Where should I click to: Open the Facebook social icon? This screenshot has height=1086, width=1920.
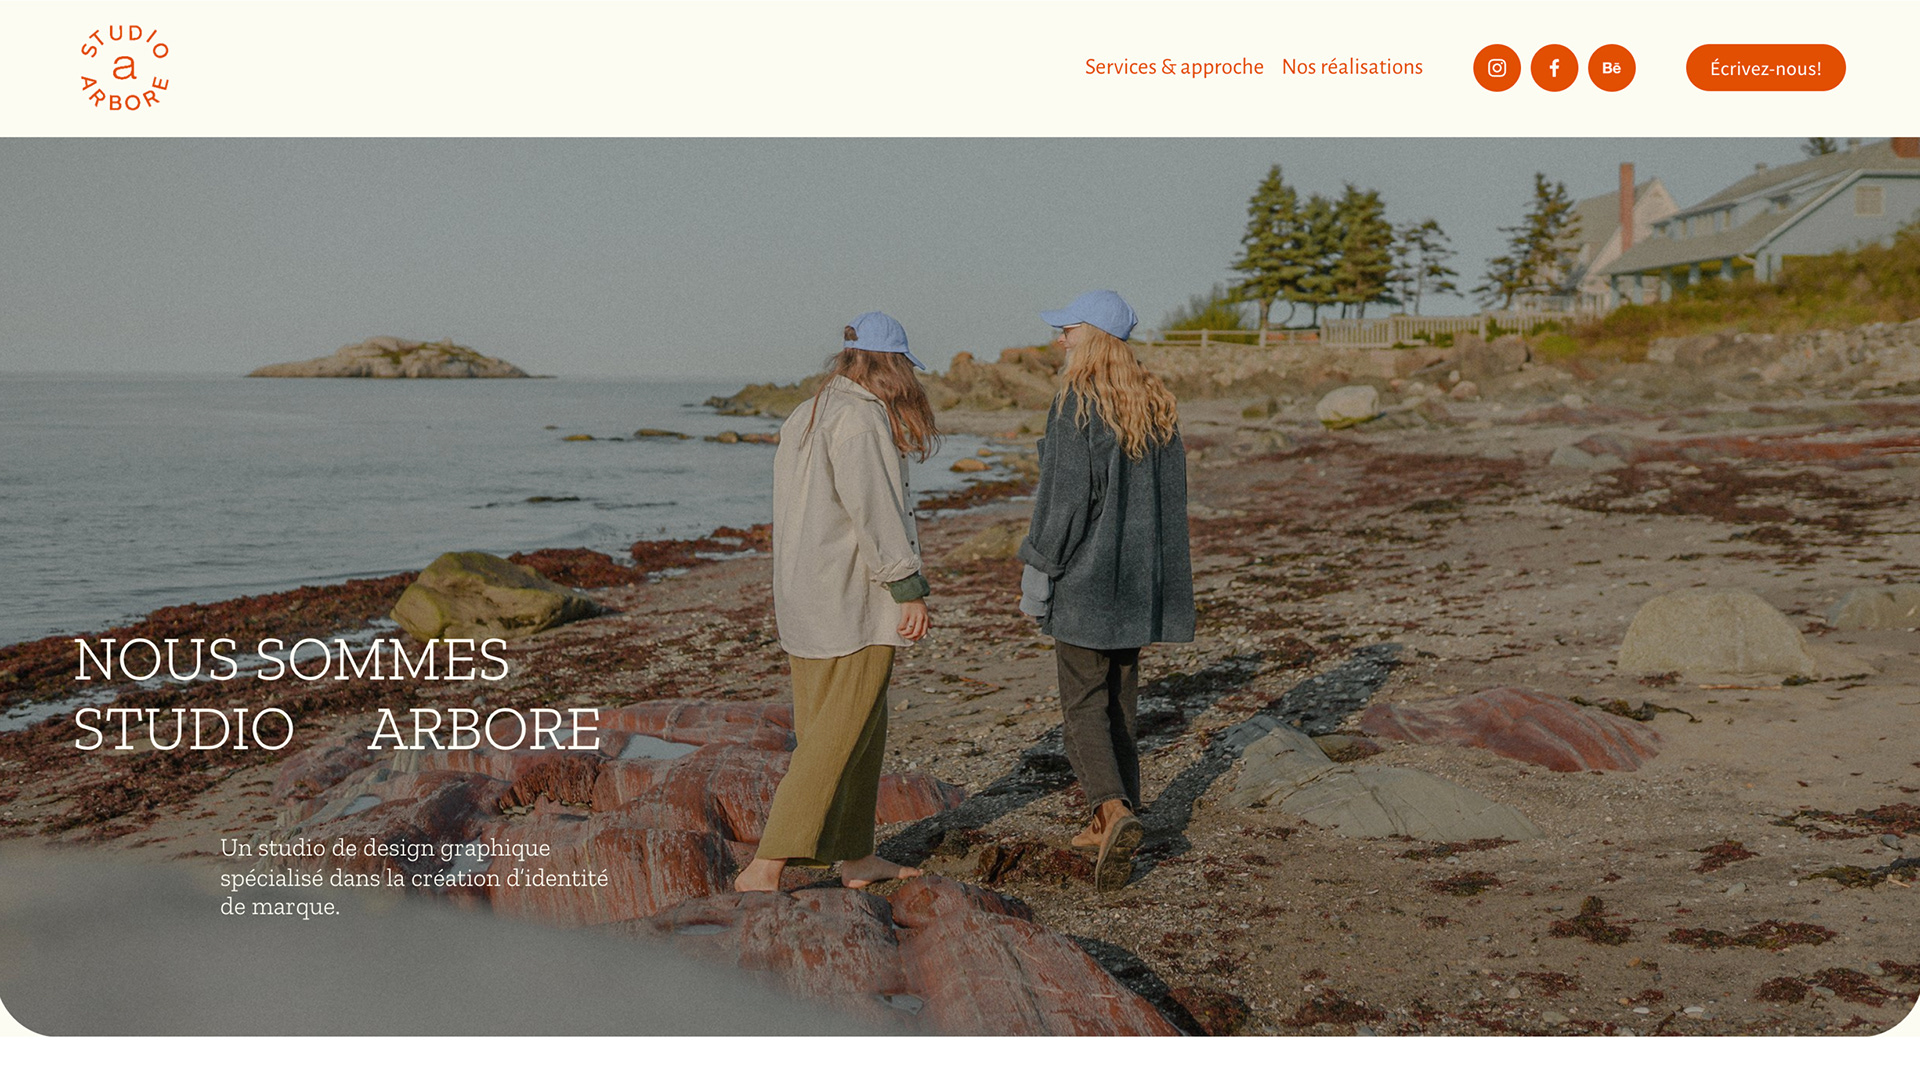coord(1554,68)
